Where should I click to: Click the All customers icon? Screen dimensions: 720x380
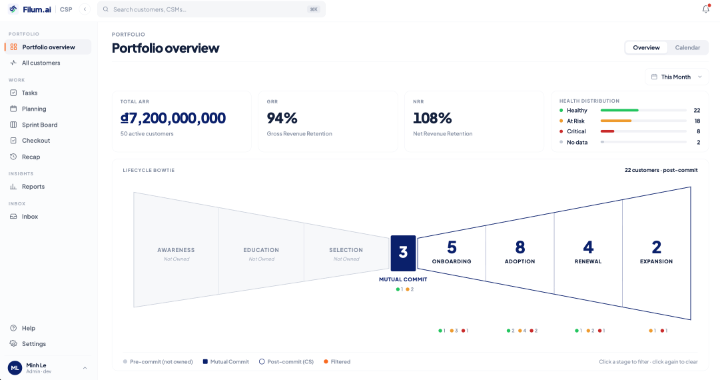click(x=13, y=63)
